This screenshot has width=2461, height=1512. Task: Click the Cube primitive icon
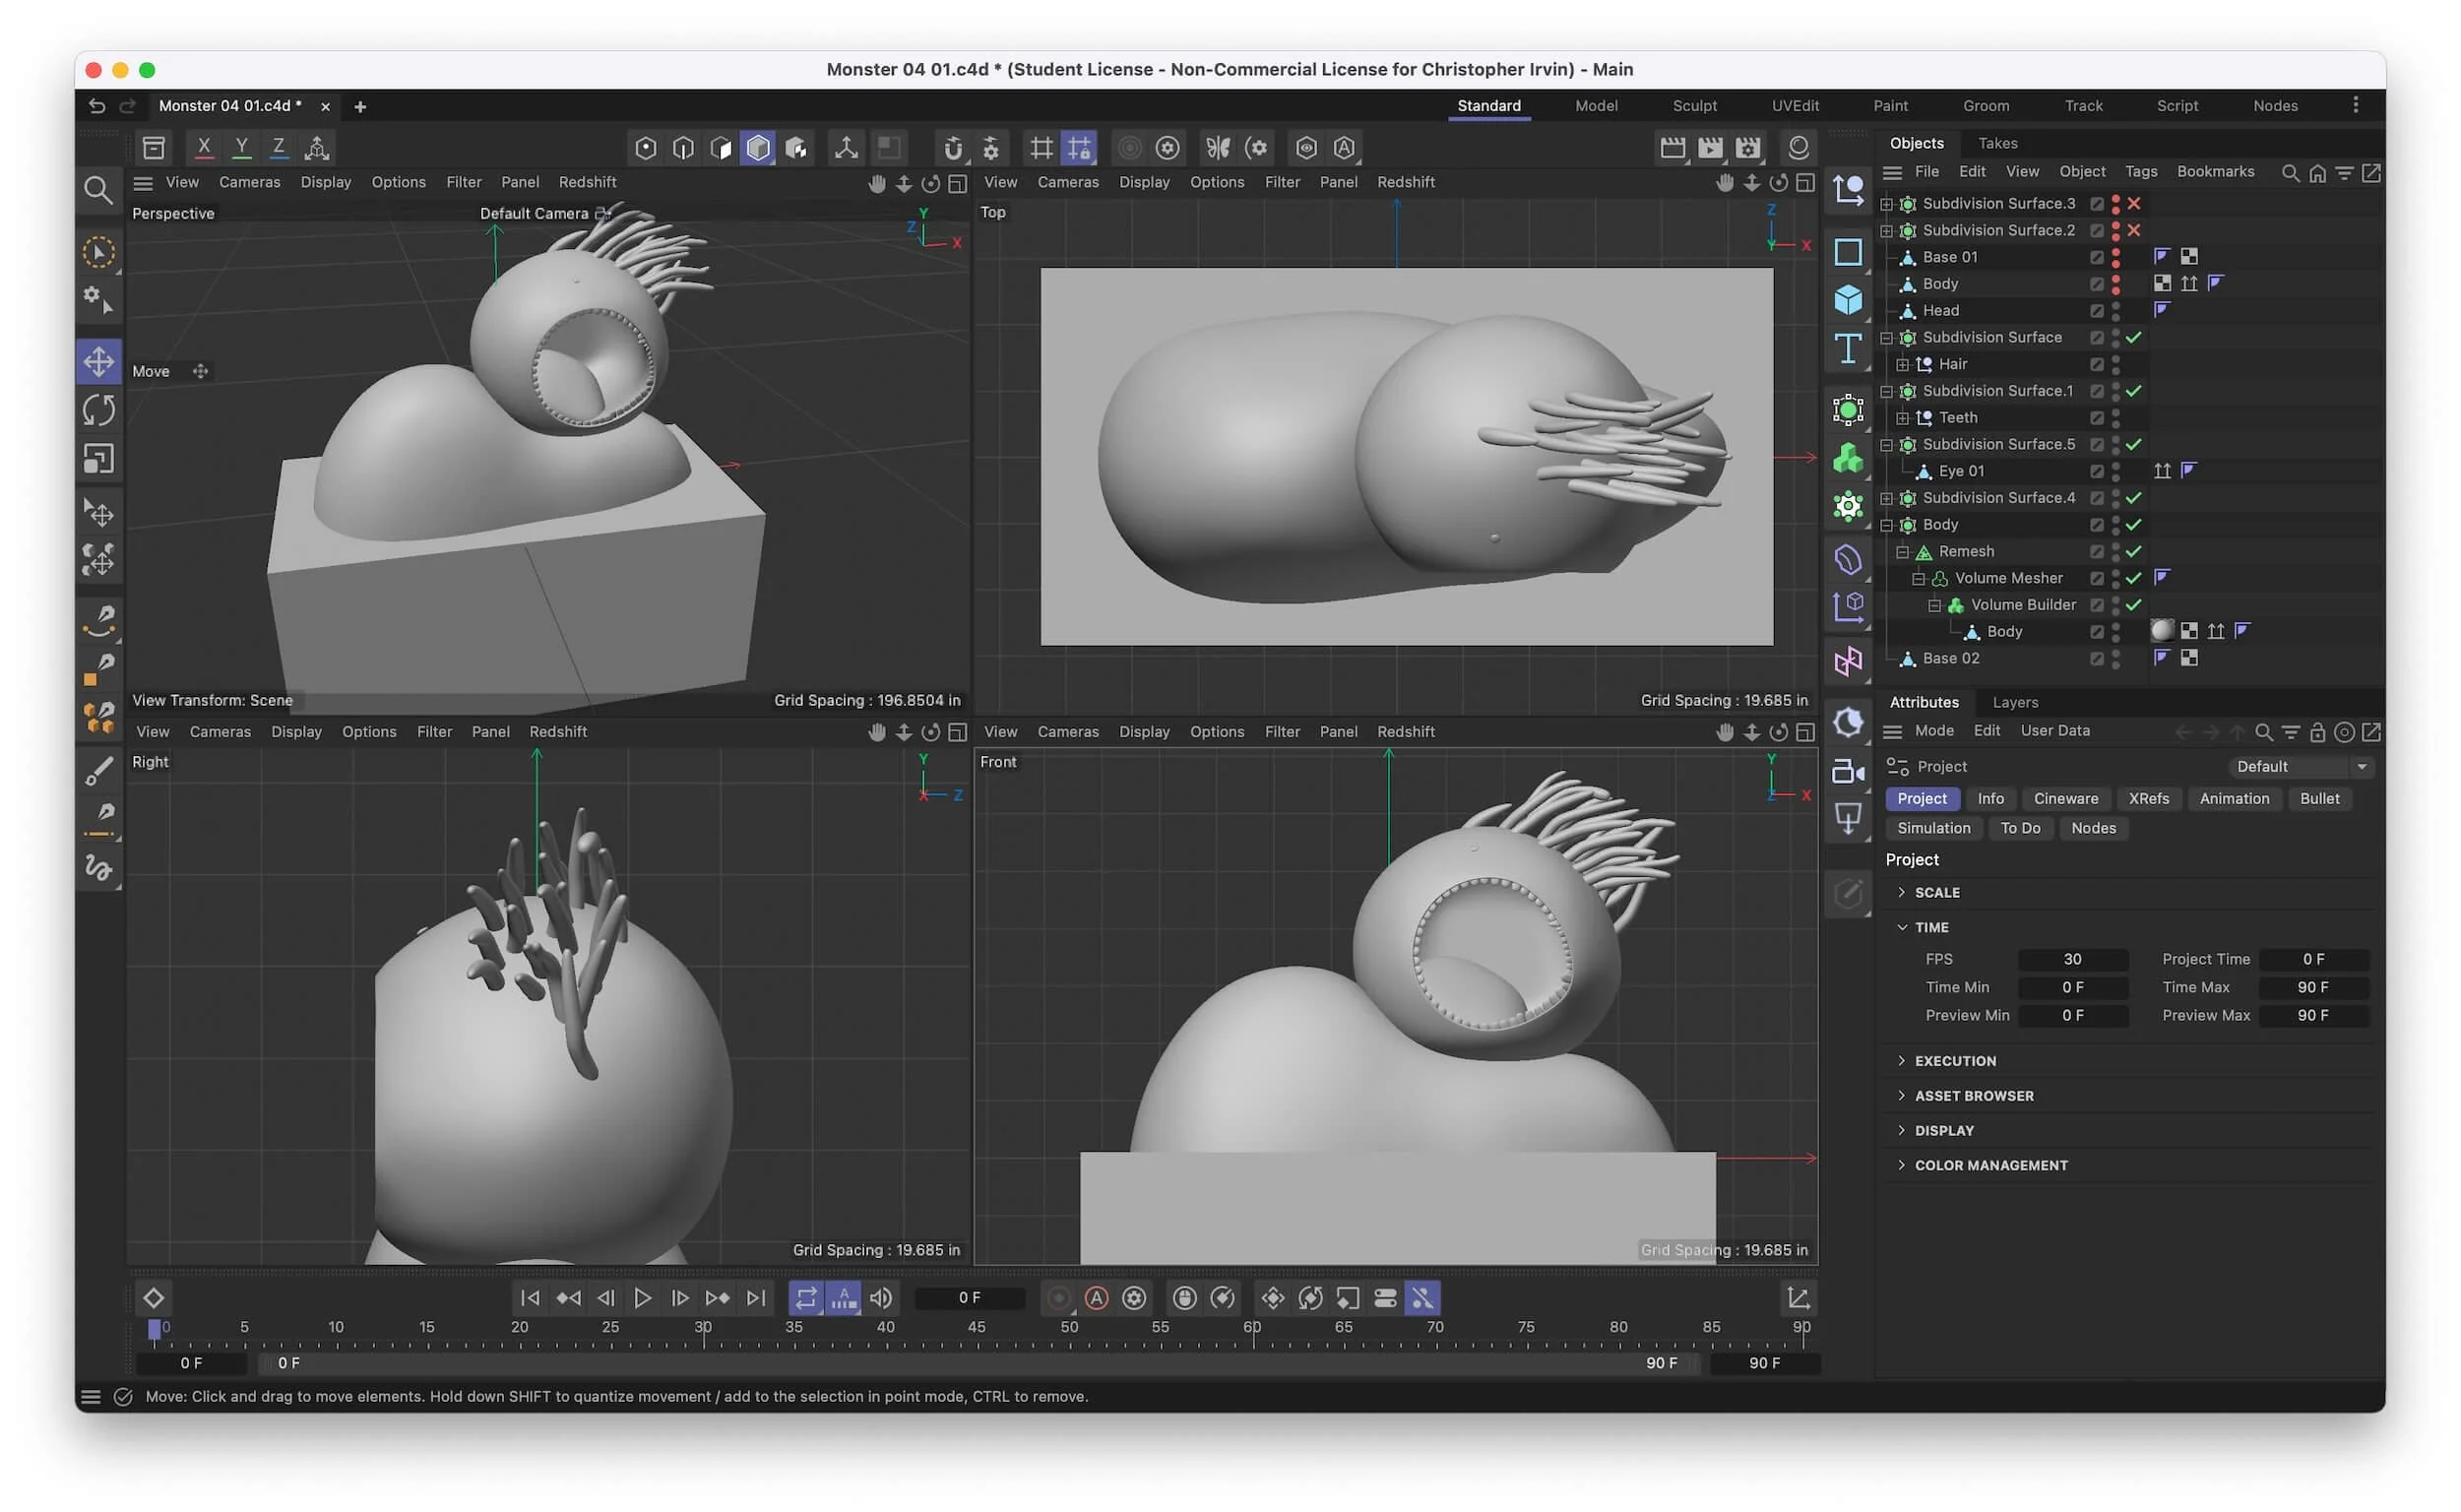[1846, 299]
